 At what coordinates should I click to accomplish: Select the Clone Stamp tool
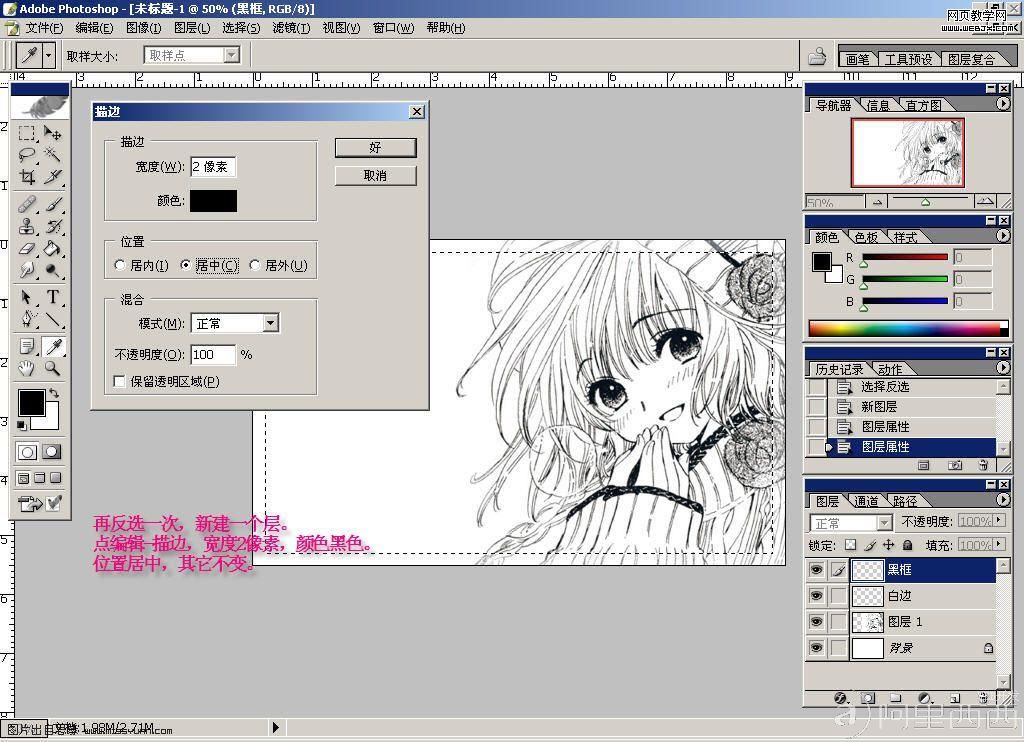click(26, 227)
